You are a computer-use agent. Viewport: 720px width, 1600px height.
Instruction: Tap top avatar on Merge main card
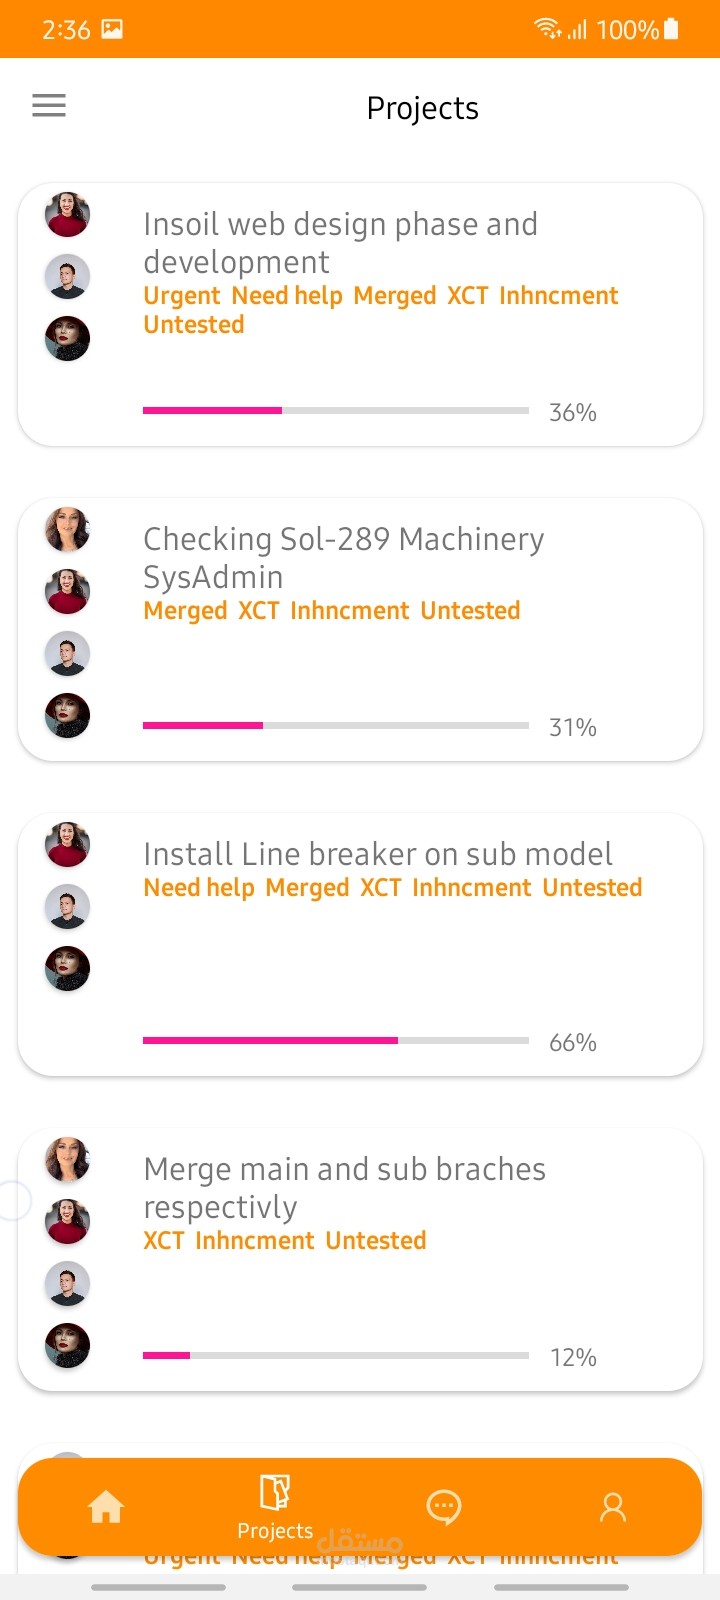pos(67,1160)
